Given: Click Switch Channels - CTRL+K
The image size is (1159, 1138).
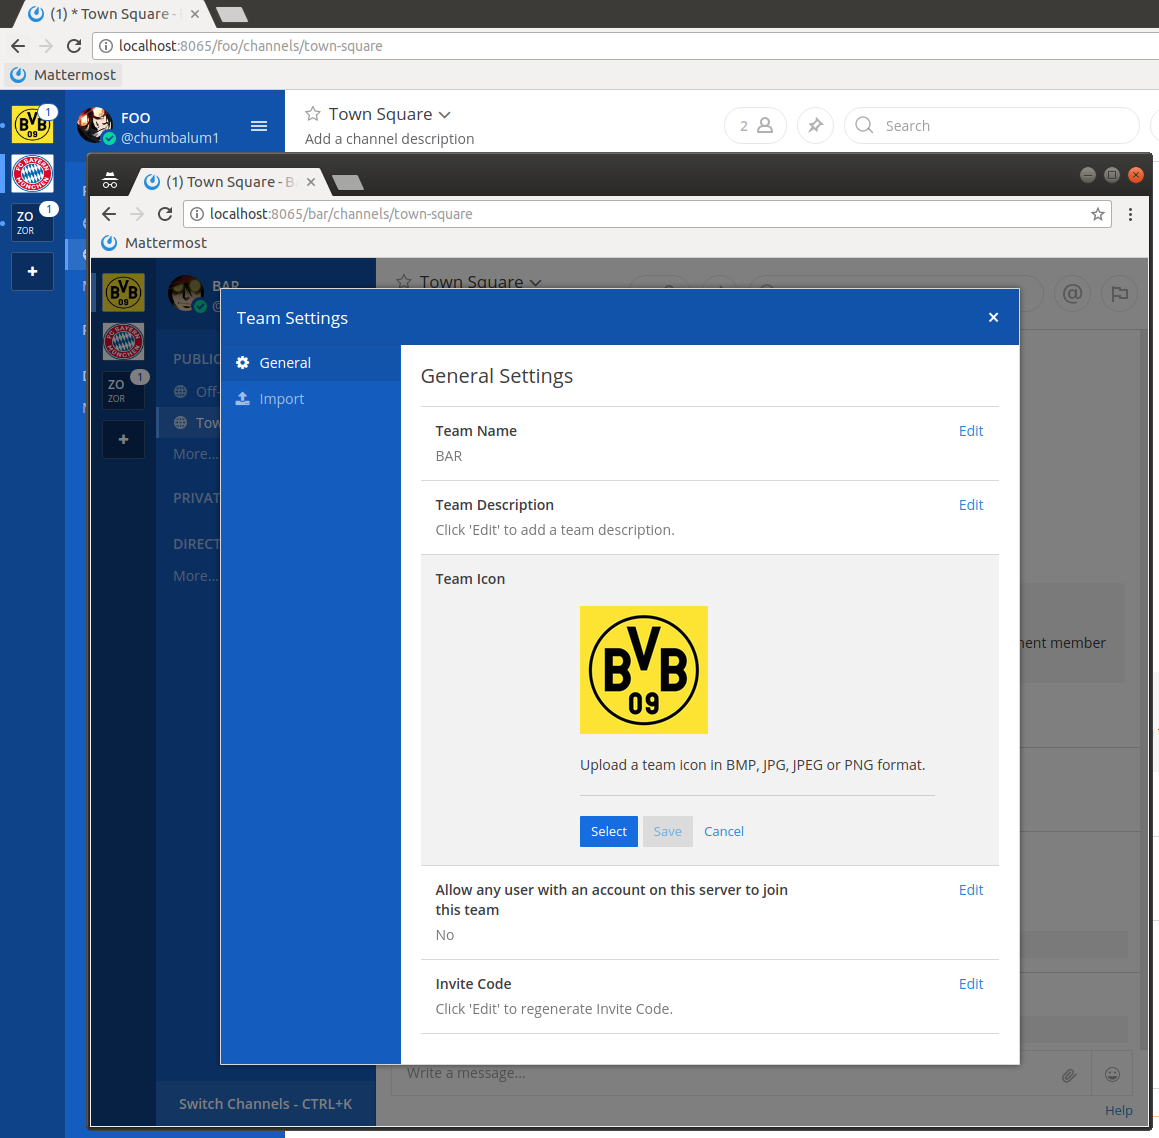Looking at the screenshot, I should point(265,1104).
